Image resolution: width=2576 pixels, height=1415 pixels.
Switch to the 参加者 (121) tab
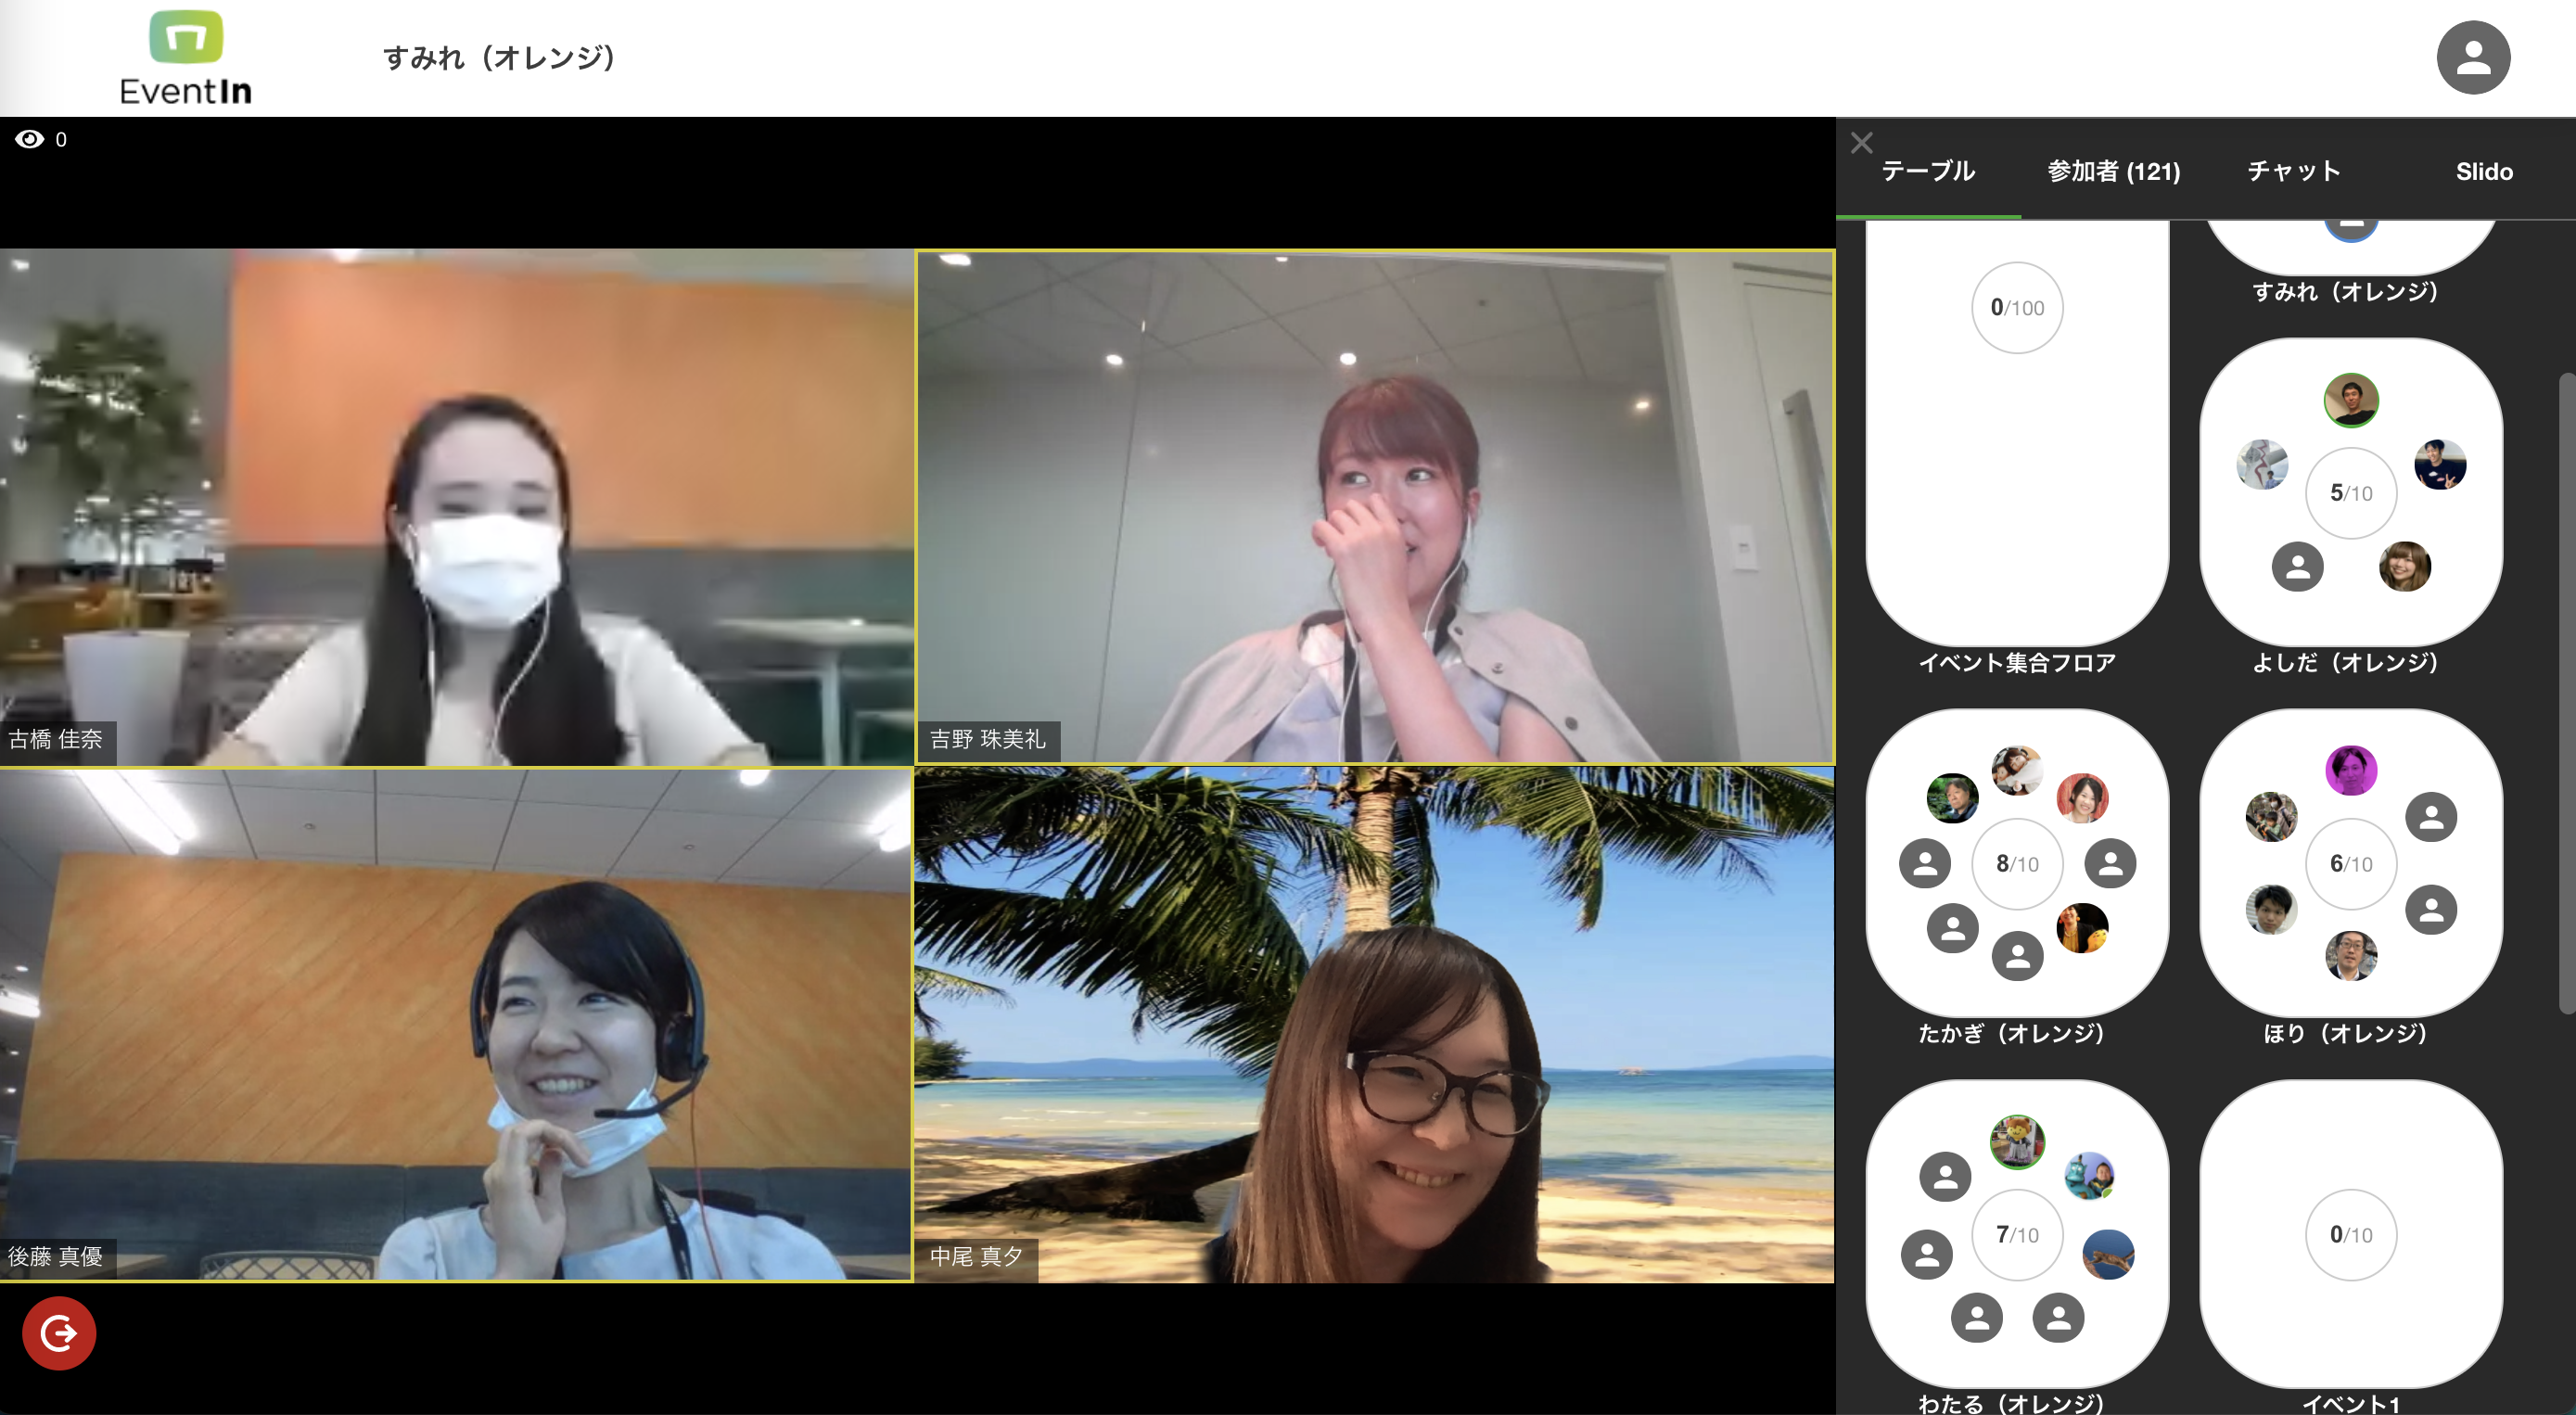point(2113,171)
